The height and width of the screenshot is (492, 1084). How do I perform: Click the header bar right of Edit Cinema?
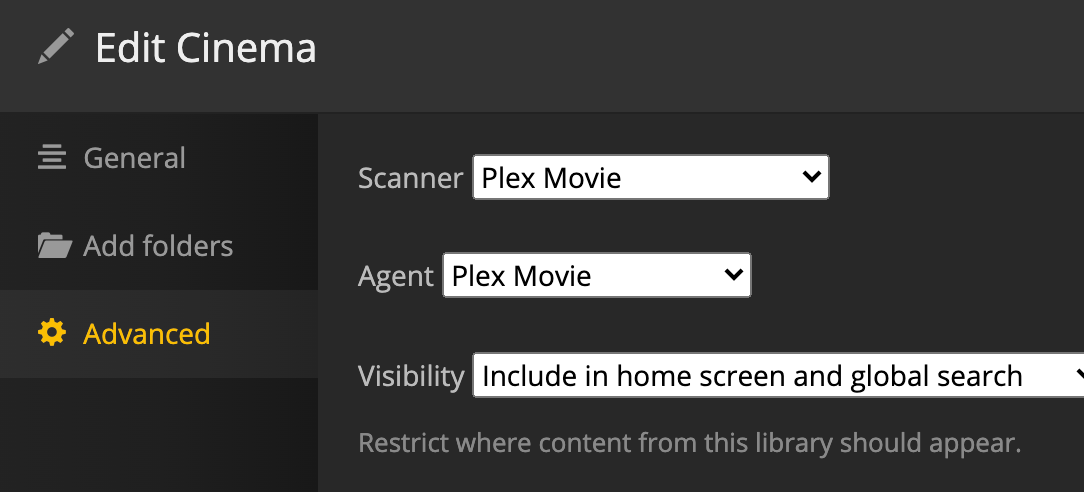coord(700,50)
